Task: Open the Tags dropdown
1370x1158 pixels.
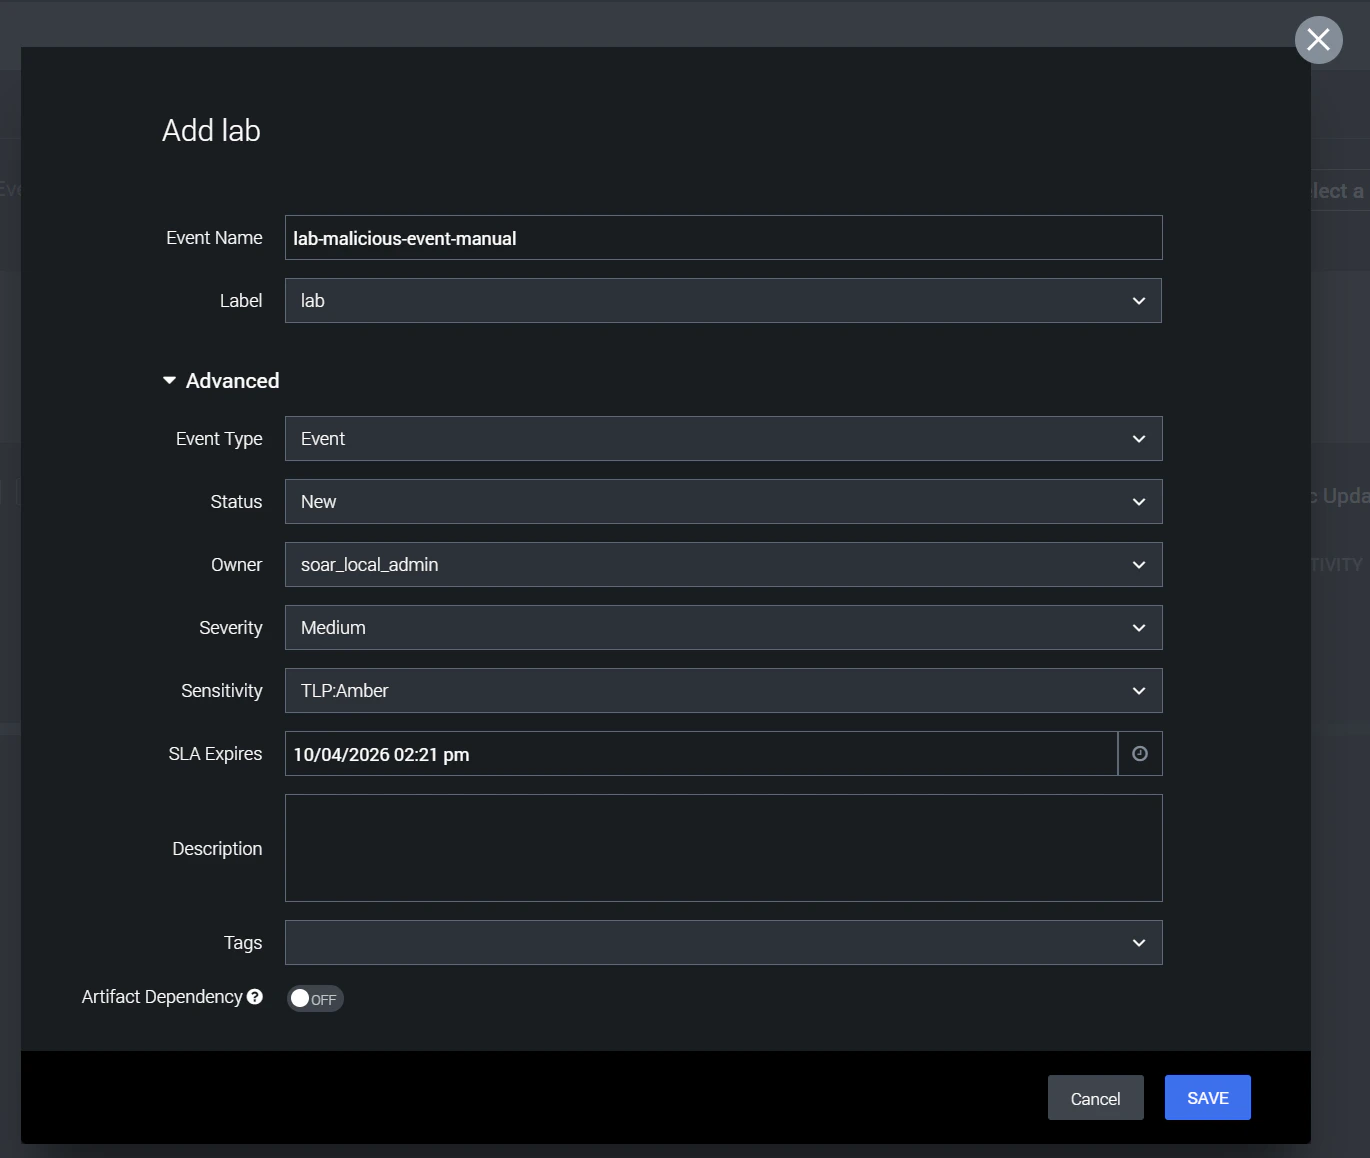Action: [x=723, y=943]
